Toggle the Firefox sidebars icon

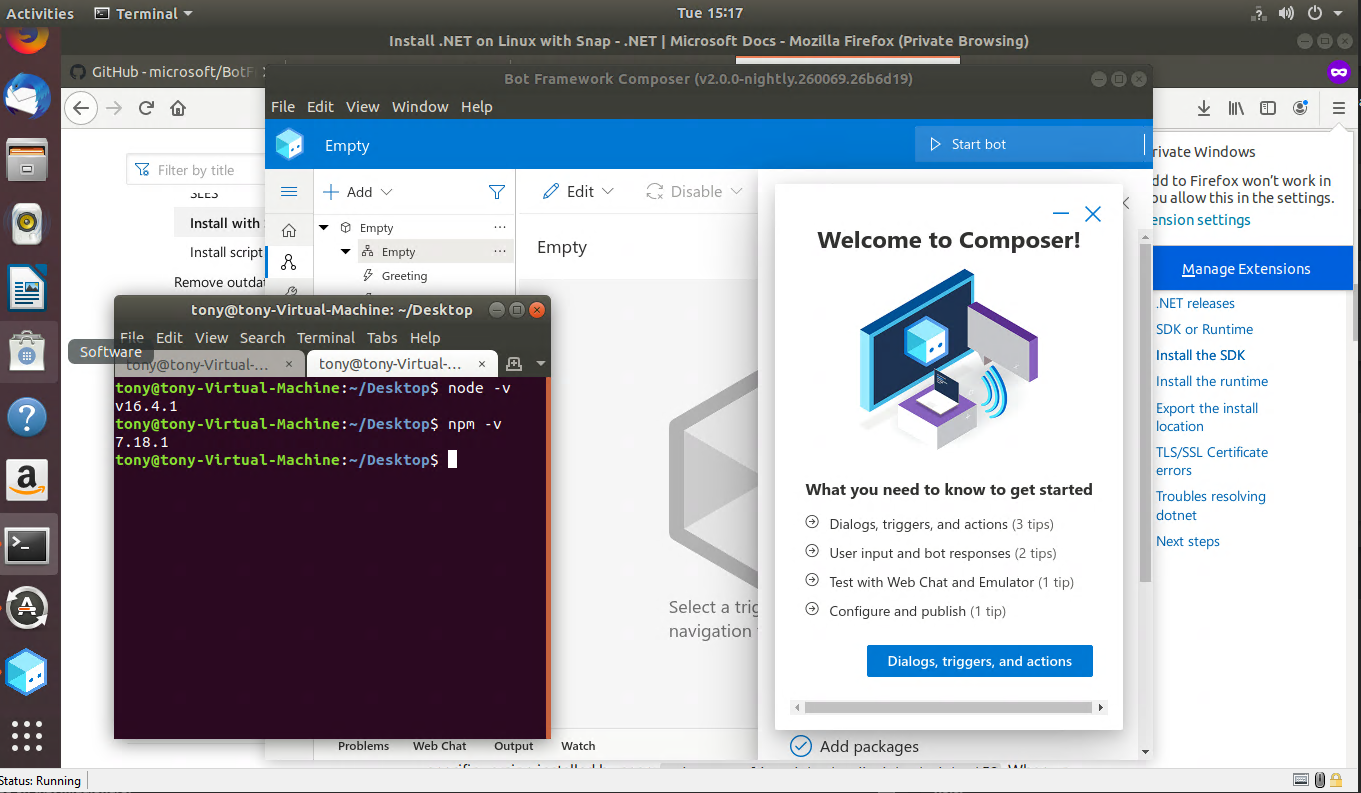[1268, 107]
